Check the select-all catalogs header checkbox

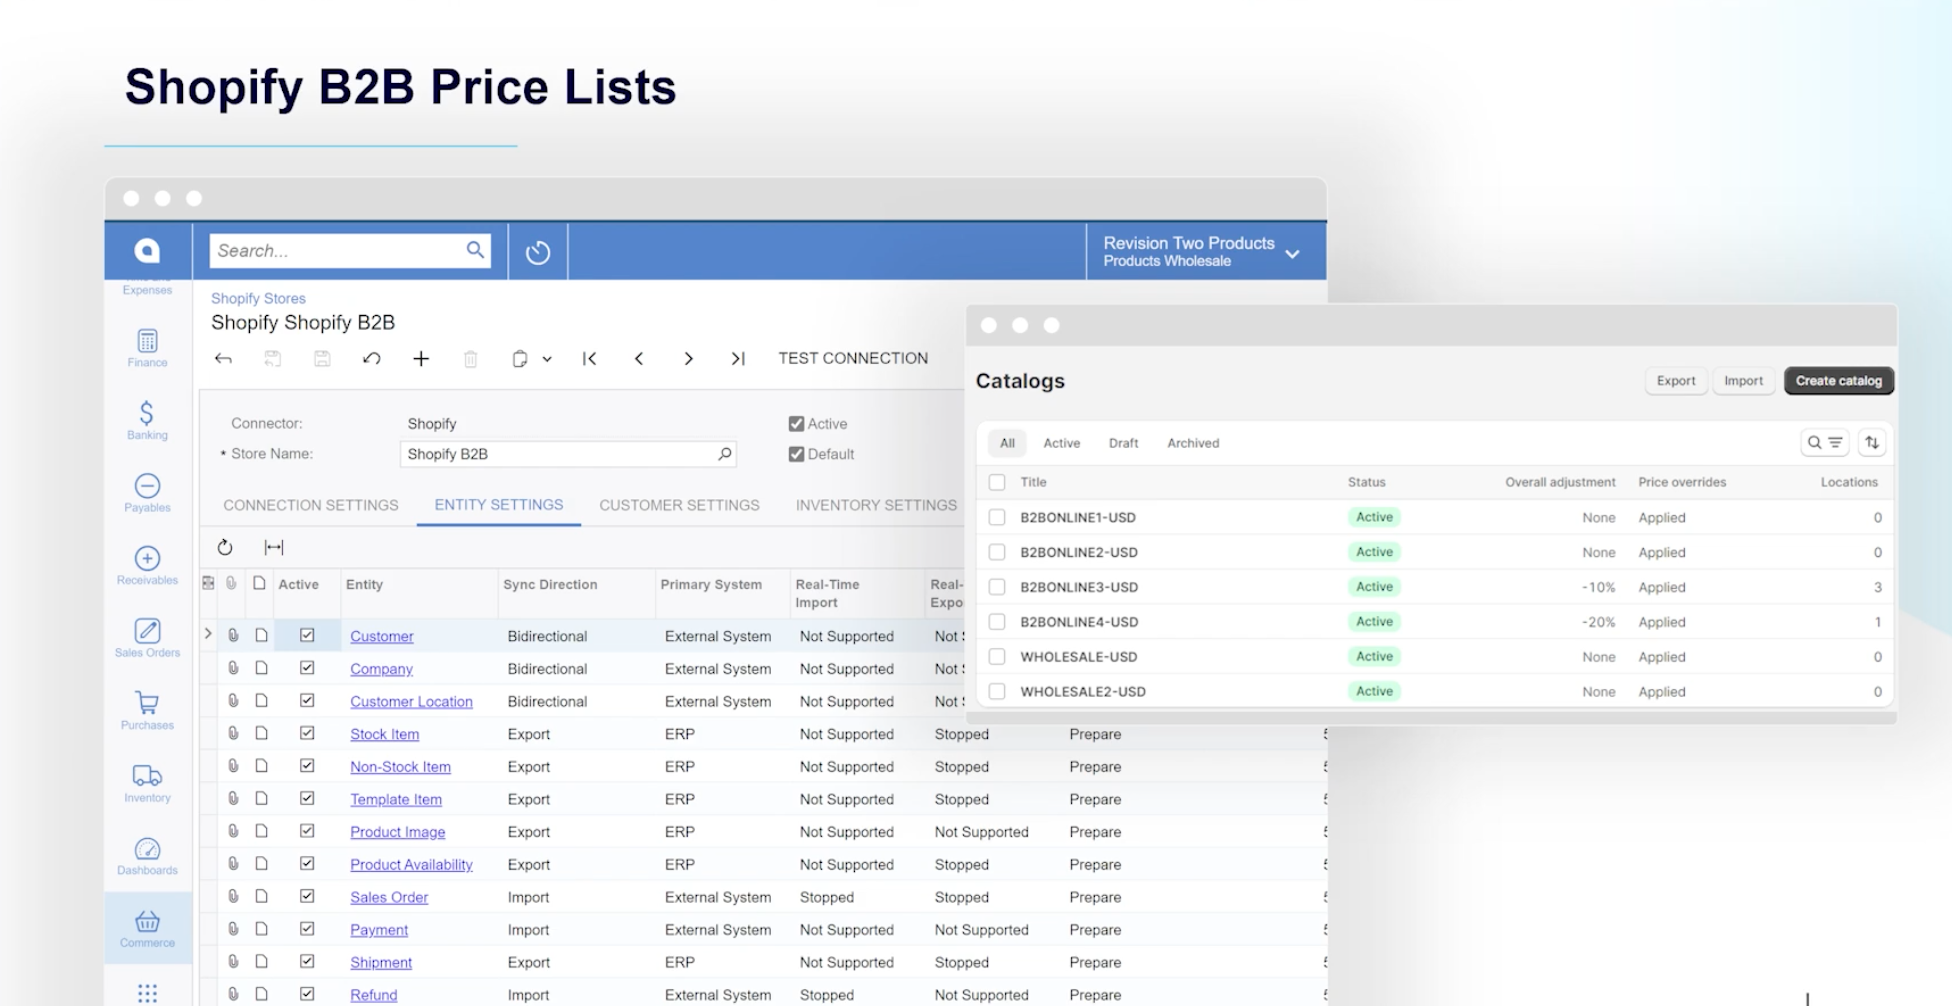click(997, 482)
